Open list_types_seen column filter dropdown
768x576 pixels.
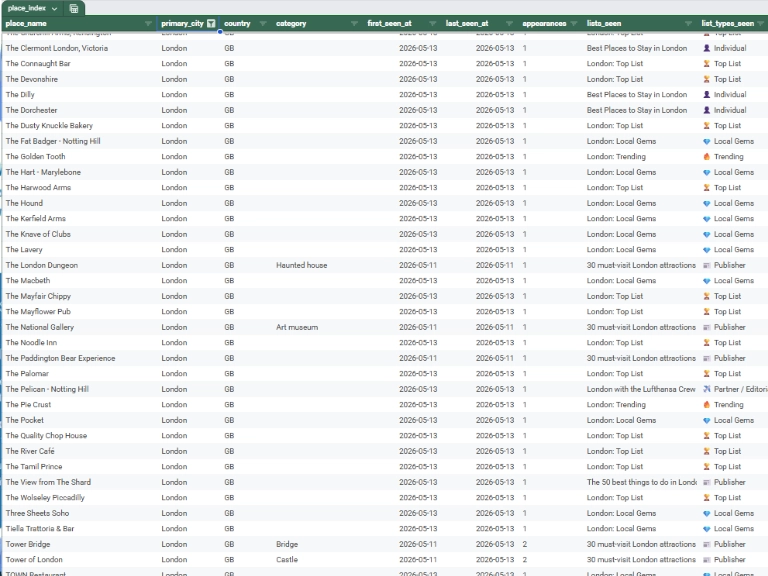pyautogui.click(x=761, y=24)
